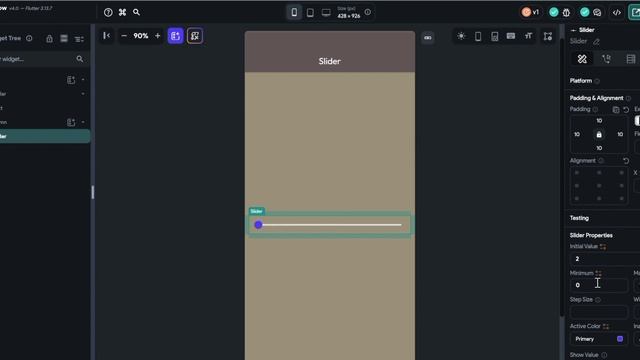Viewport: 640px width, 360px height.
Task: Select desktop device preview
Action: click(326, 13)
